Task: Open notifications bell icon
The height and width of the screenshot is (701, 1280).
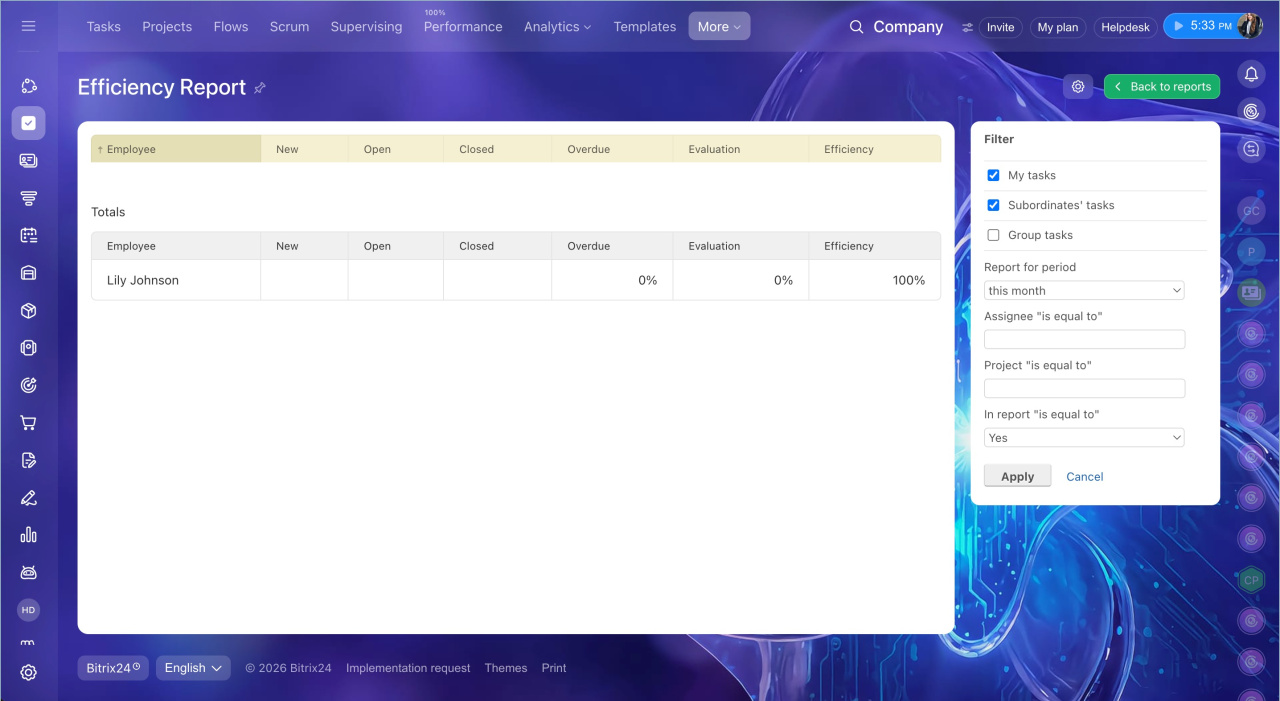Action: tap(1251, 74)
